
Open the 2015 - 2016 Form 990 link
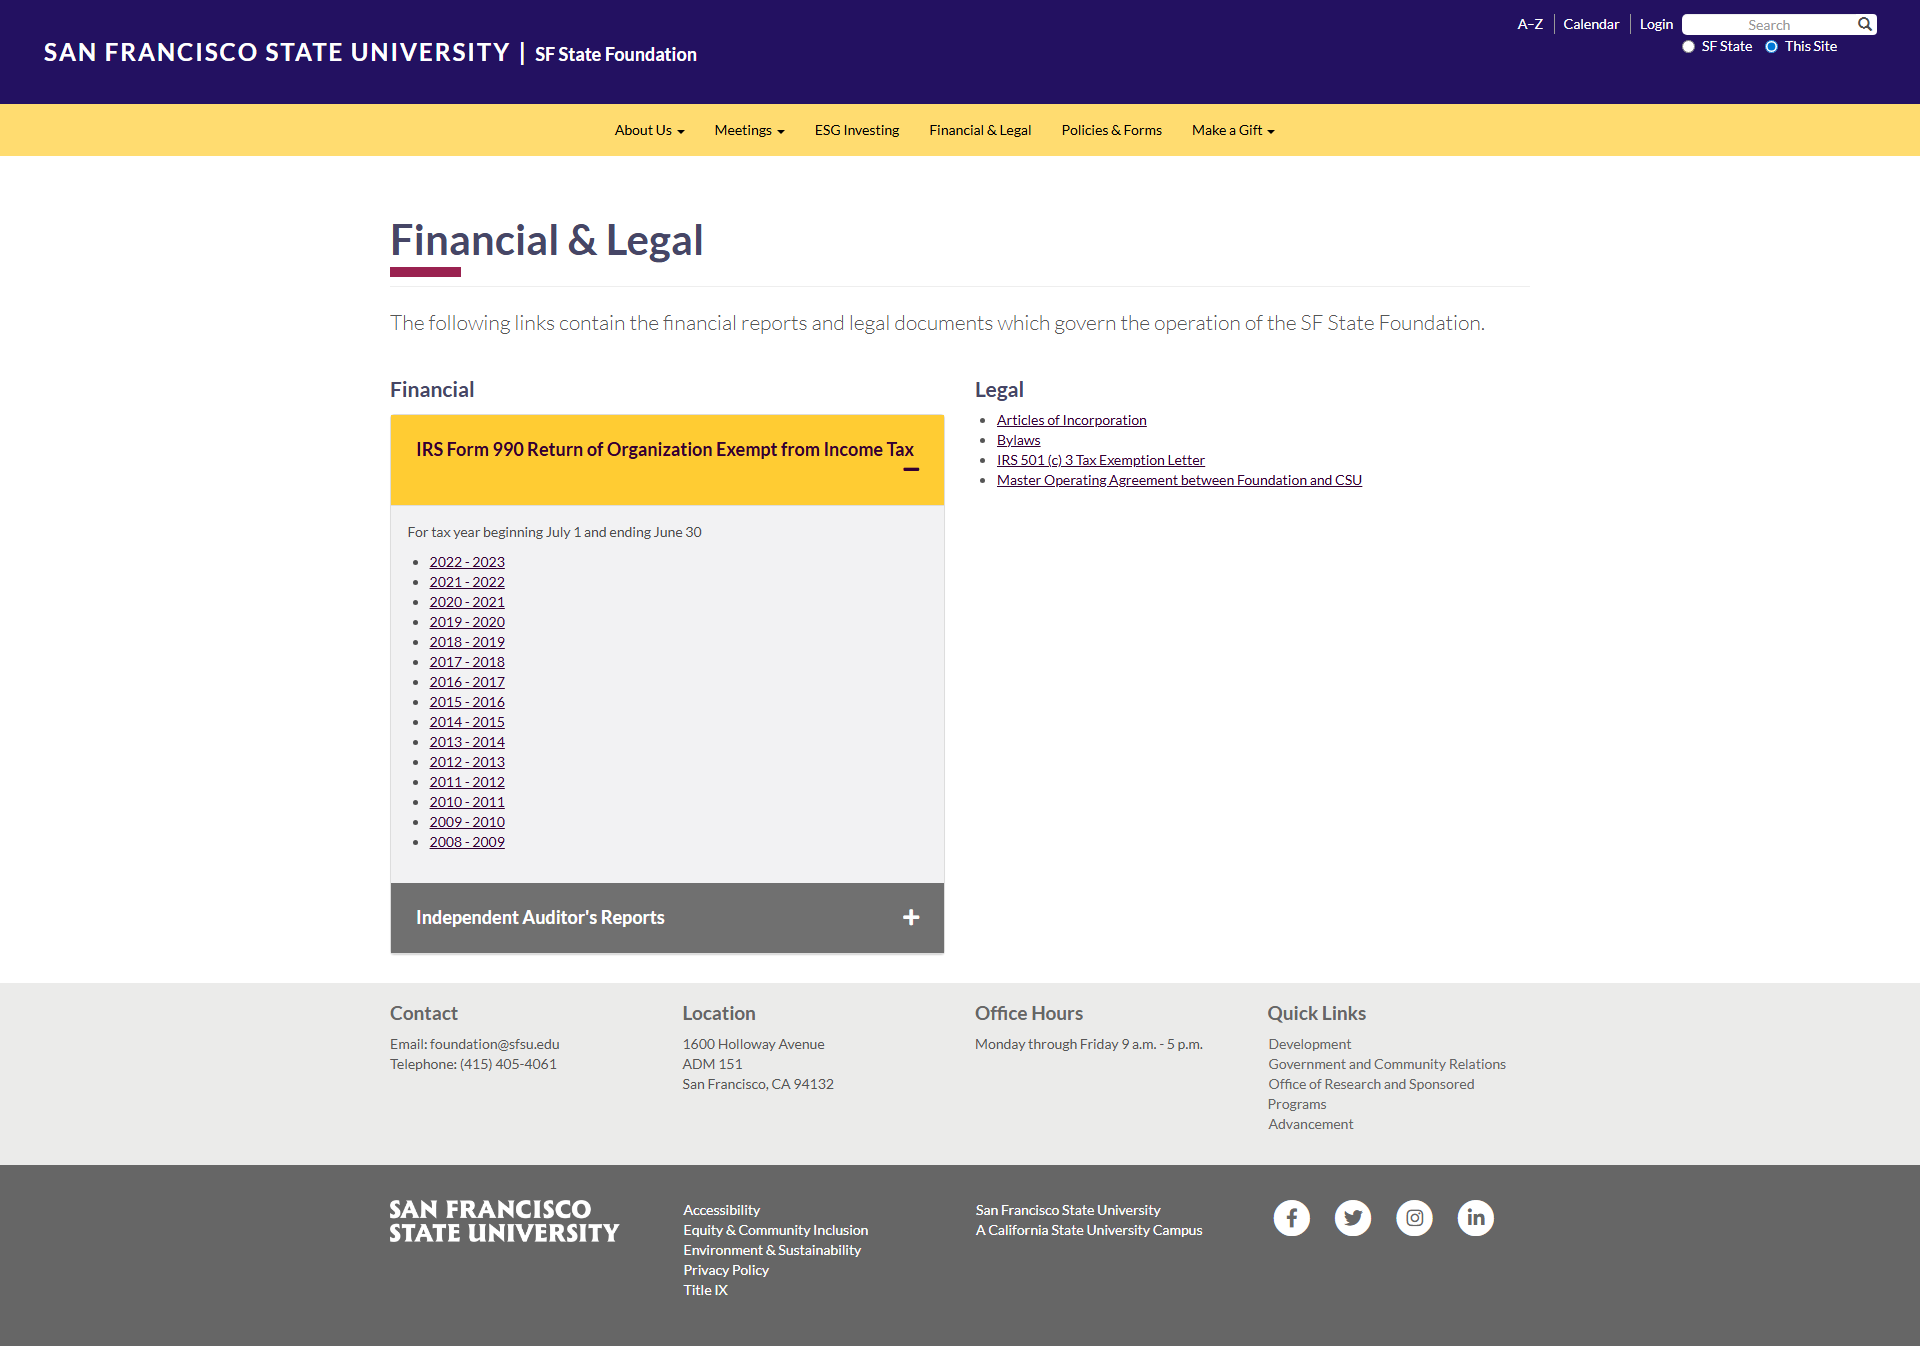(467, 702)
